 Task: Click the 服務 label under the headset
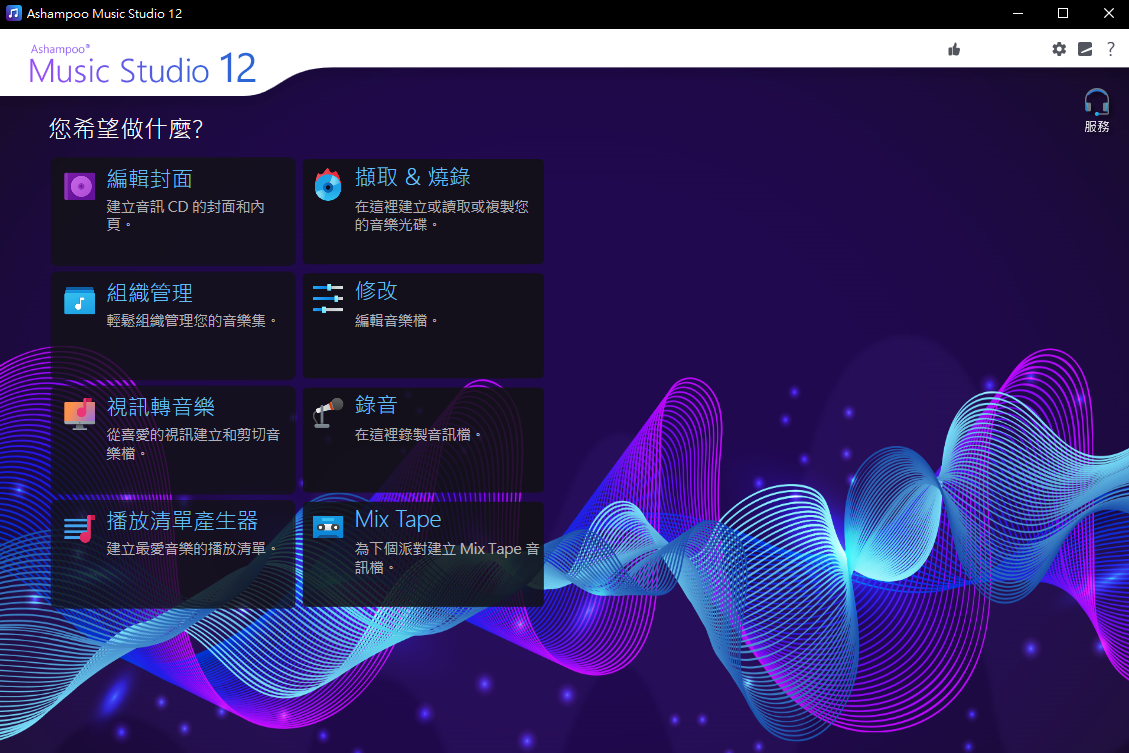tap(1097, 127)
